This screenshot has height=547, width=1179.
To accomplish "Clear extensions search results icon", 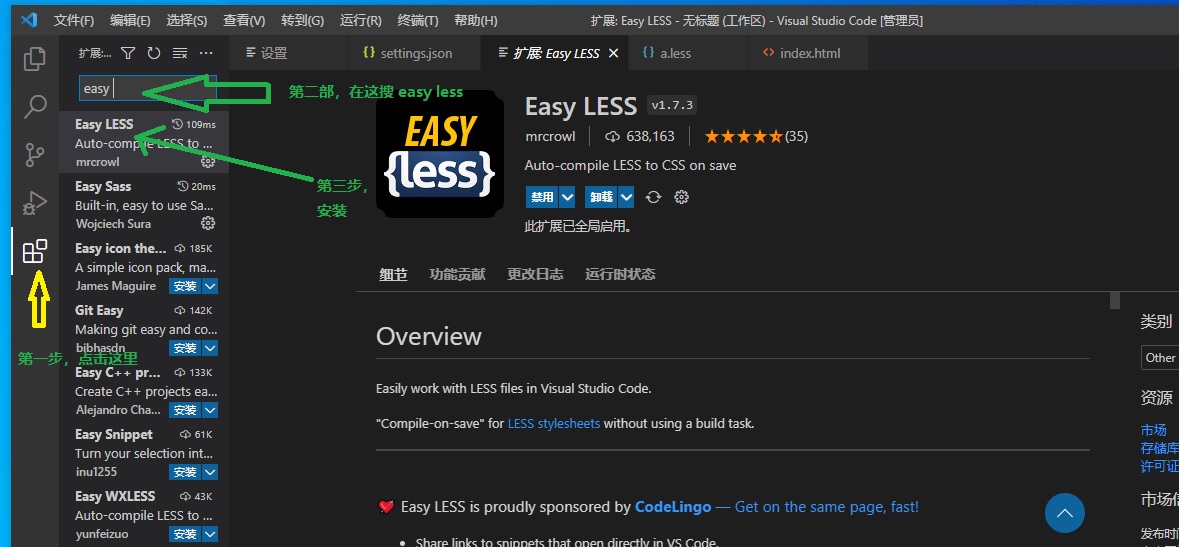I will pos(180,53).
